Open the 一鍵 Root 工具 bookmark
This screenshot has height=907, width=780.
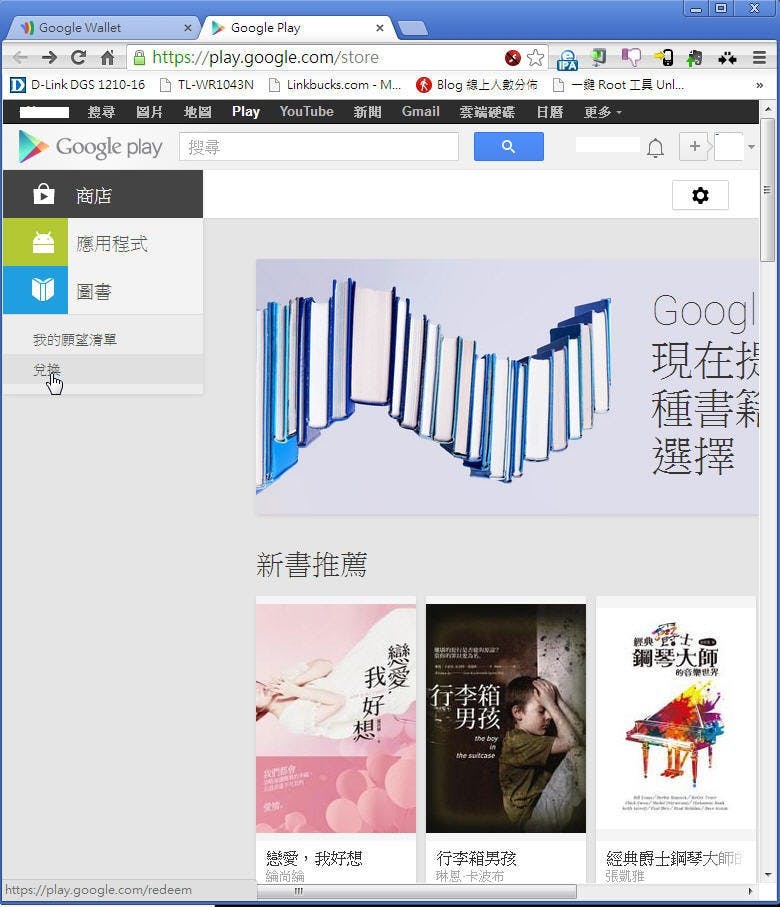[x=619, y=85]
